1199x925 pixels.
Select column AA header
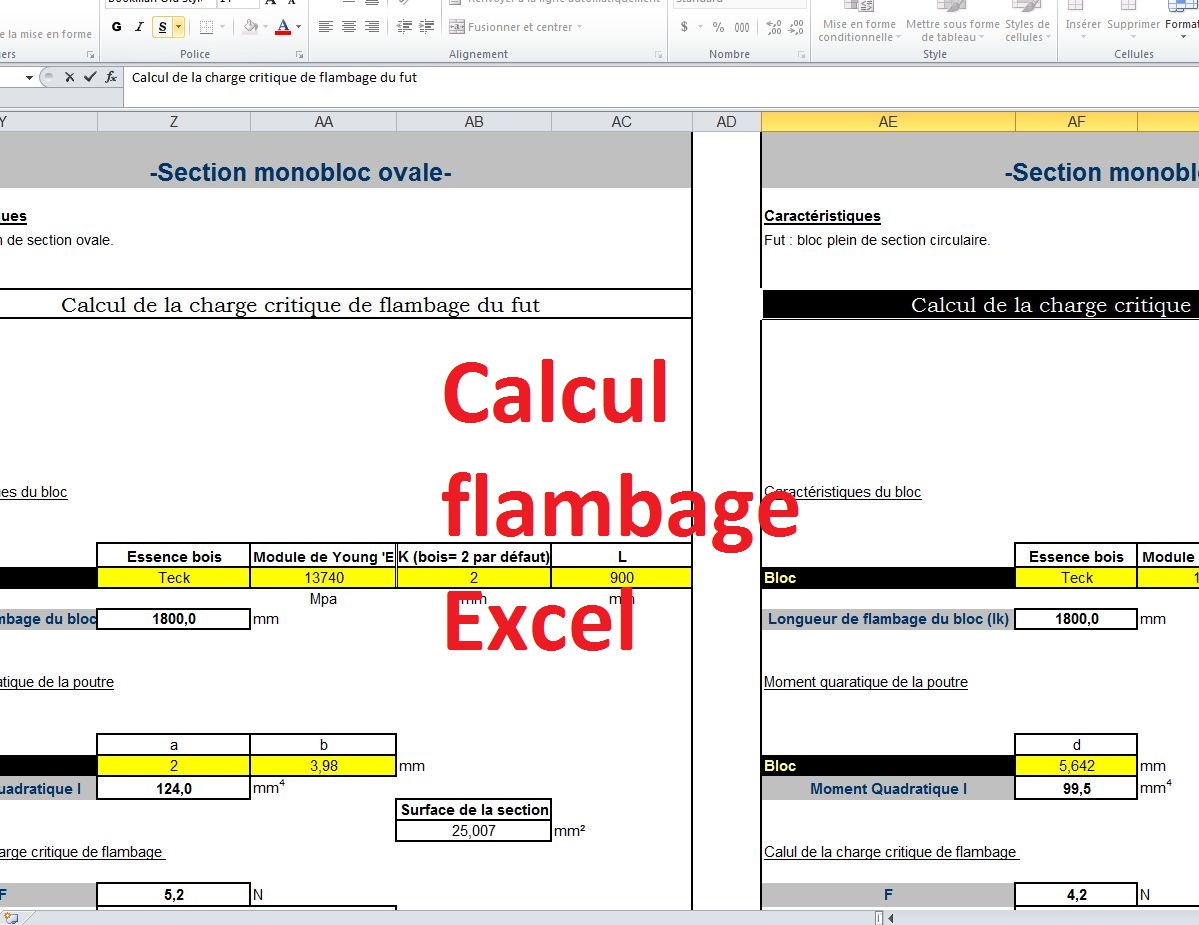point(323,122)
